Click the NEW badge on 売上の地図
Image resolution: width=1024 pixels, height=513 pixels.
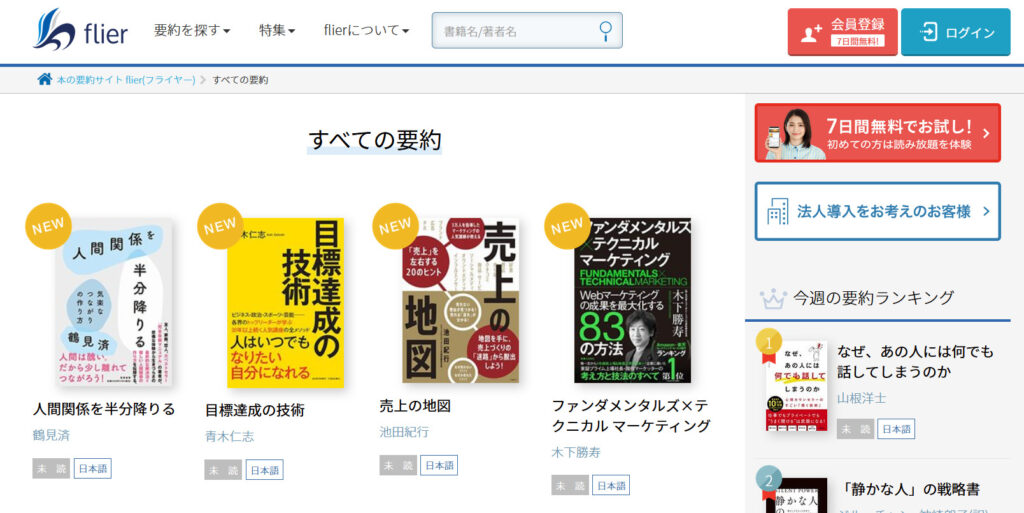[x=395, y=226]
